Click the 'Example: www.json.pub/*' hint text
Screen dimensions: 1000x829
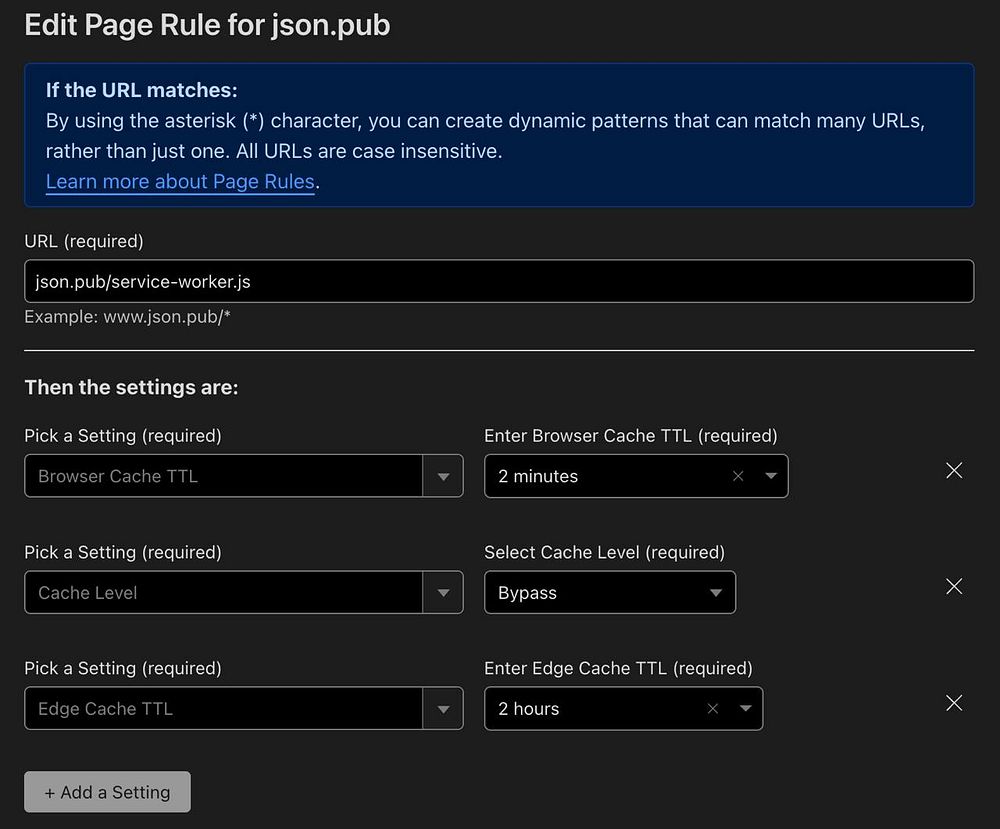coord(128,317)
